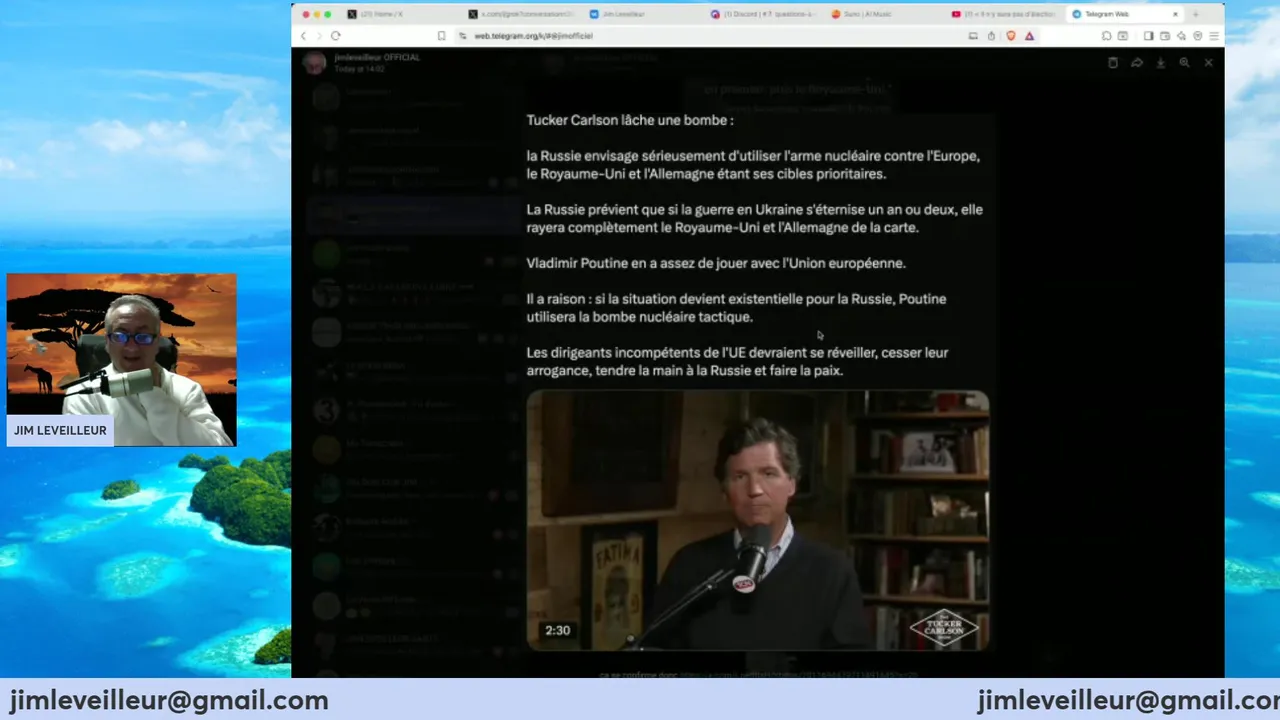
Task: Click the 2:30 video duration badge
Action: pos(558,631)
